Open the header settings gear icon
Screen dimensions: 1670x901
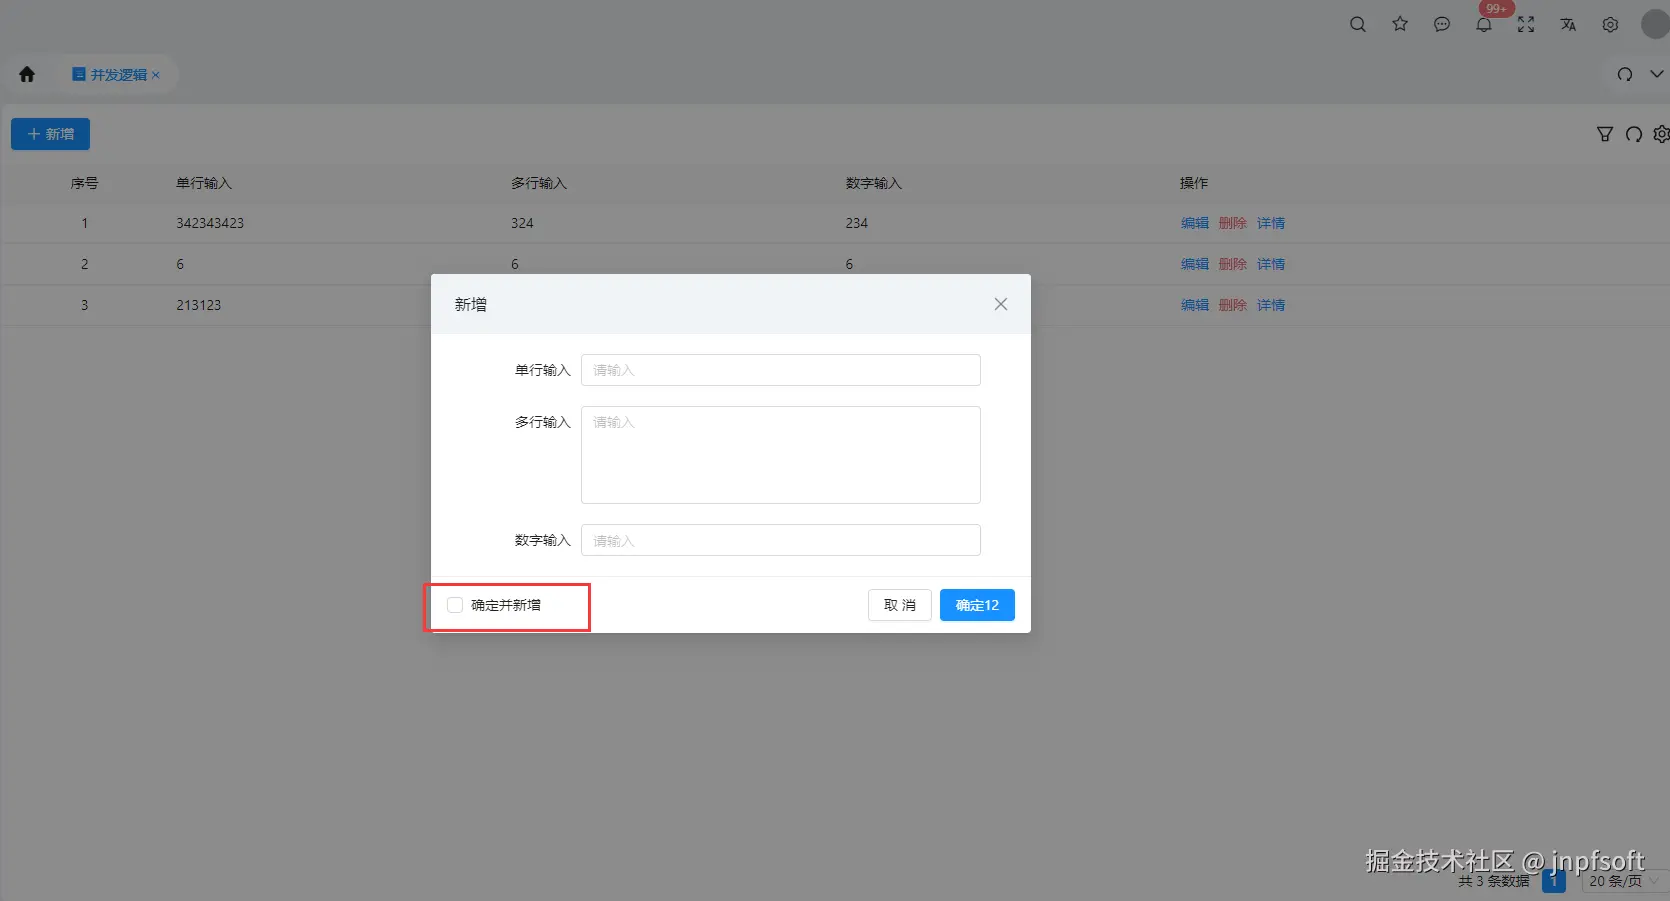pos(1610,24)
